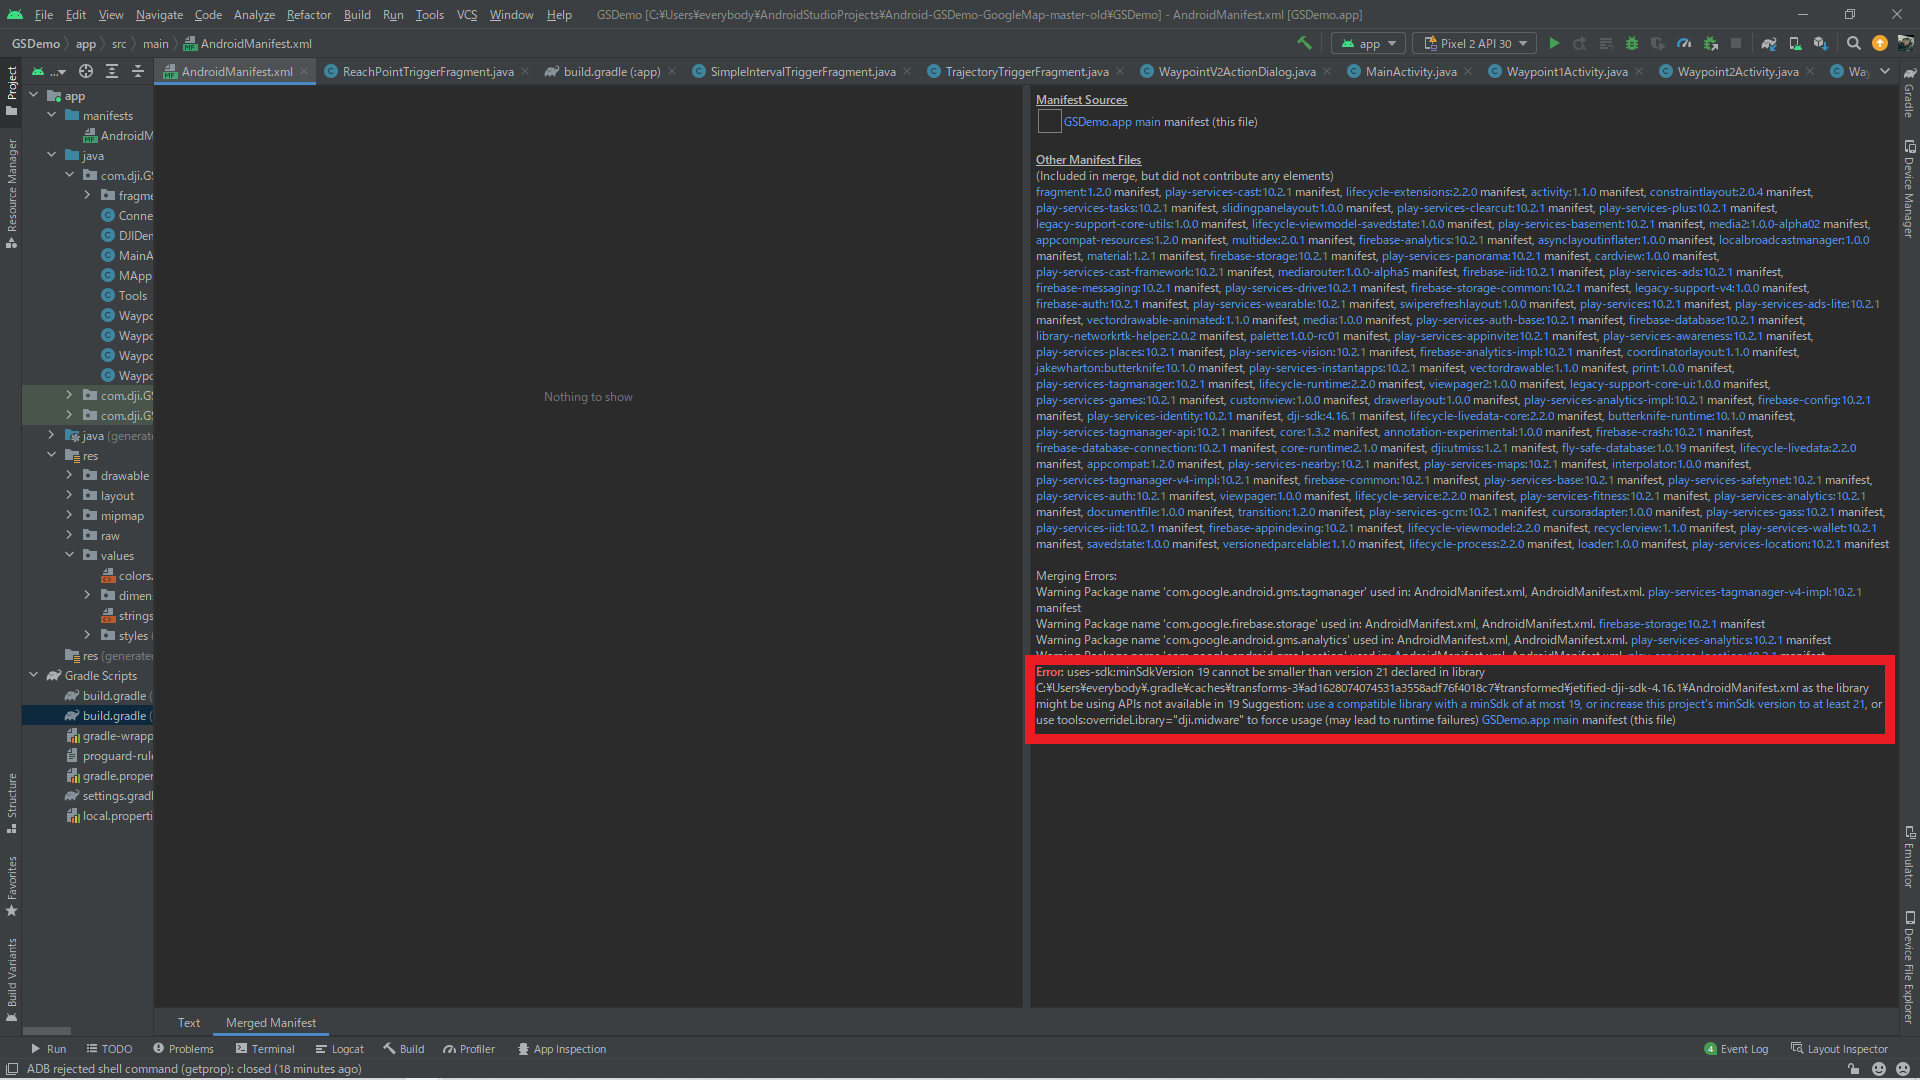
Task: Open the Refactor menu
Action: 308,14
